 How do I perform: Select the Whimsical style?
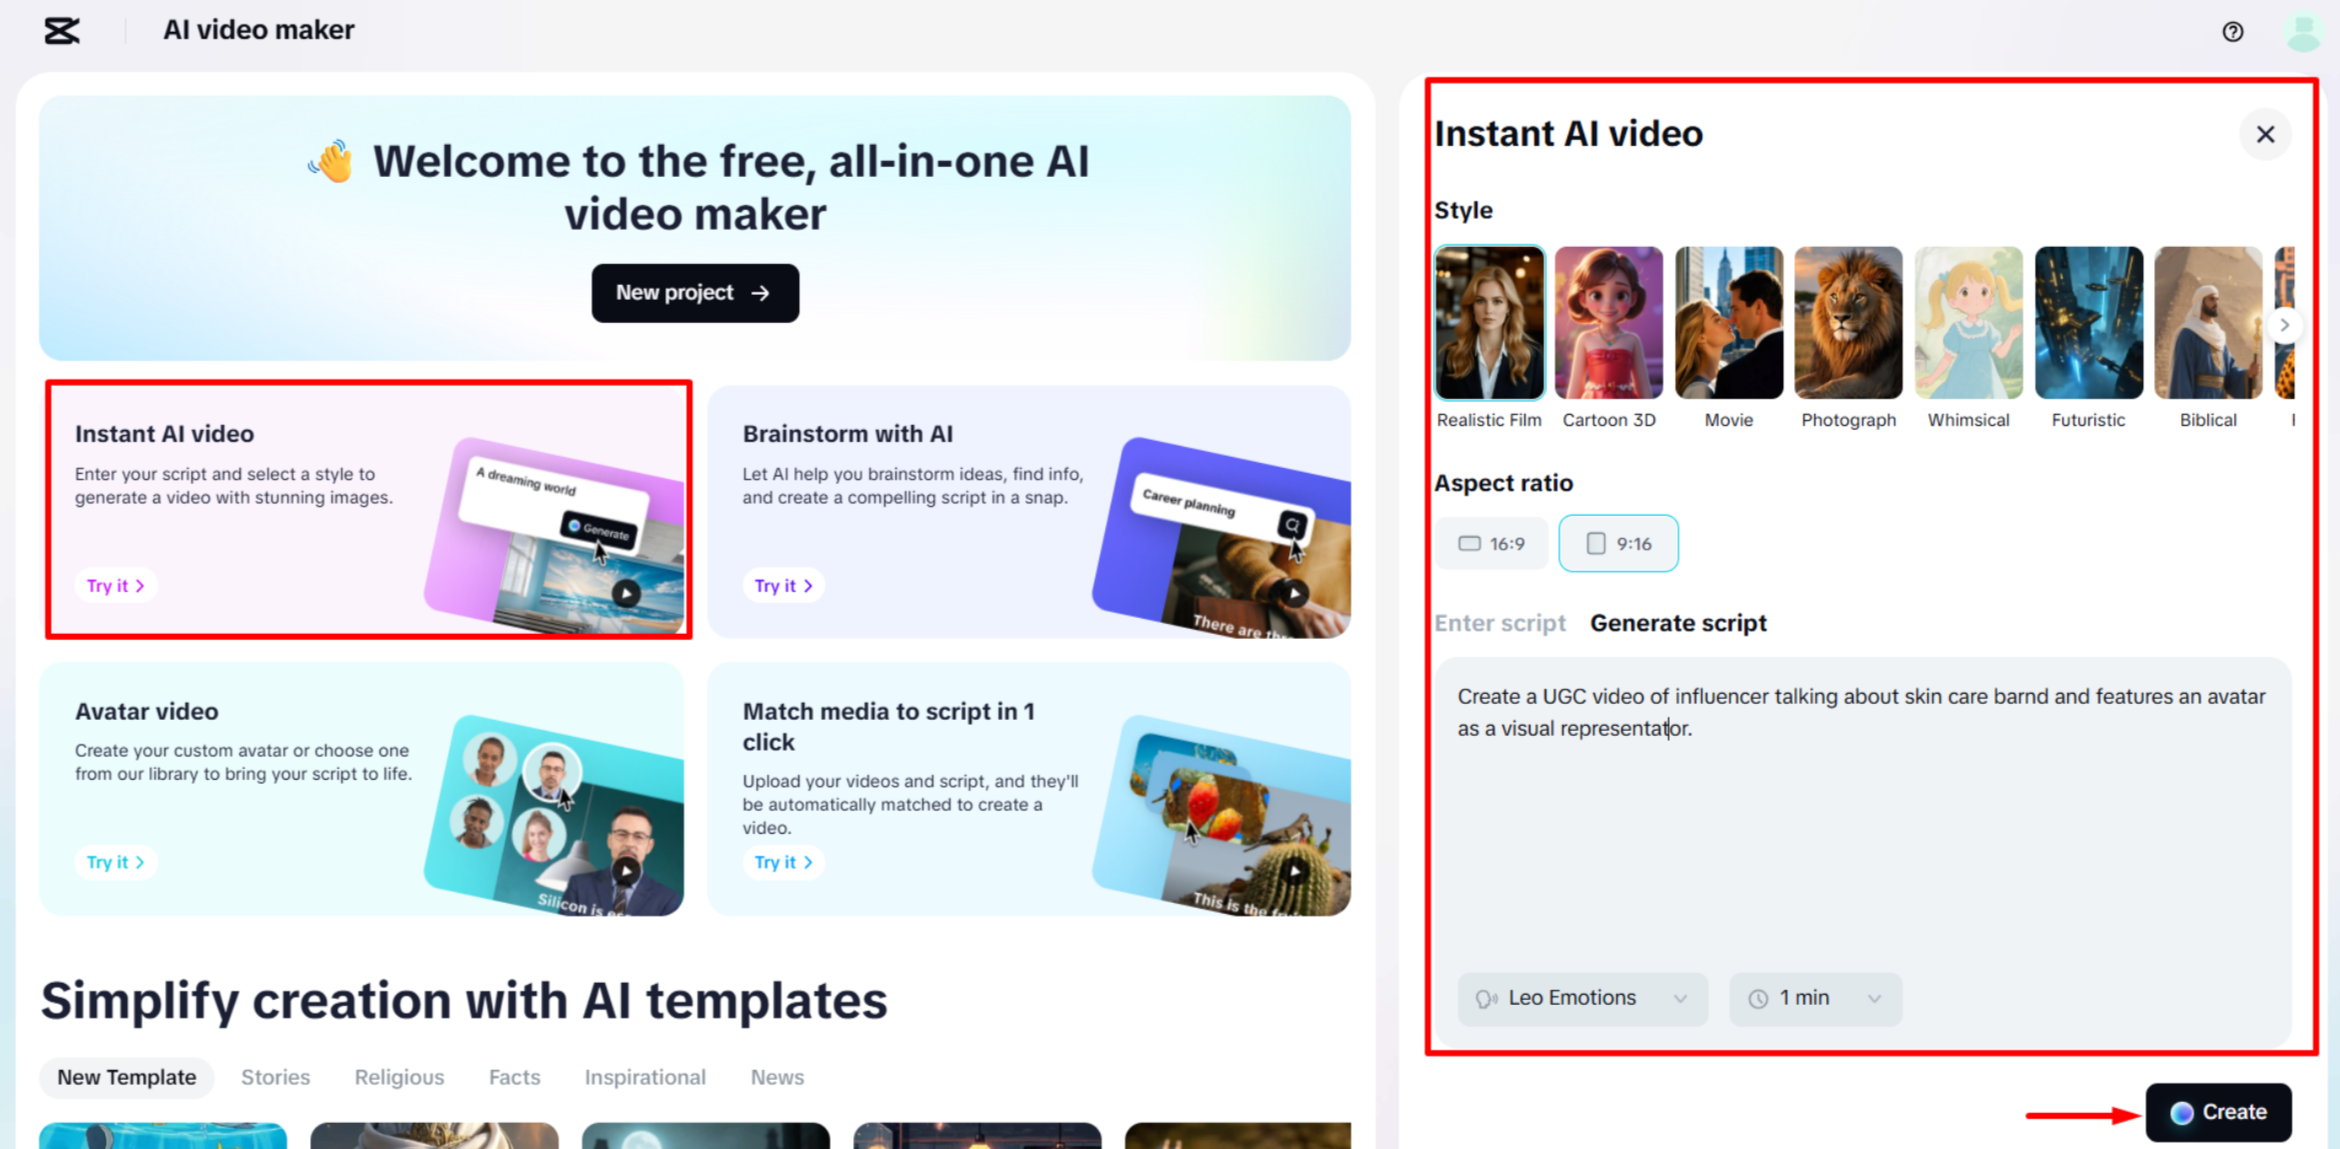pos(1968,322)
